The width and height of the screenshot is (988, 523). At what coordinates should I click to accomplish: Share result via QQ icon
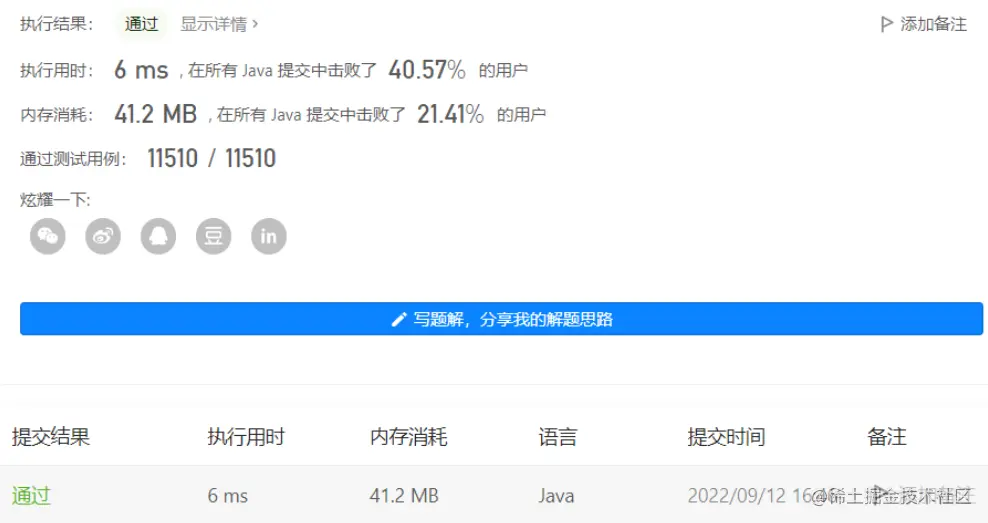(158, 236)
